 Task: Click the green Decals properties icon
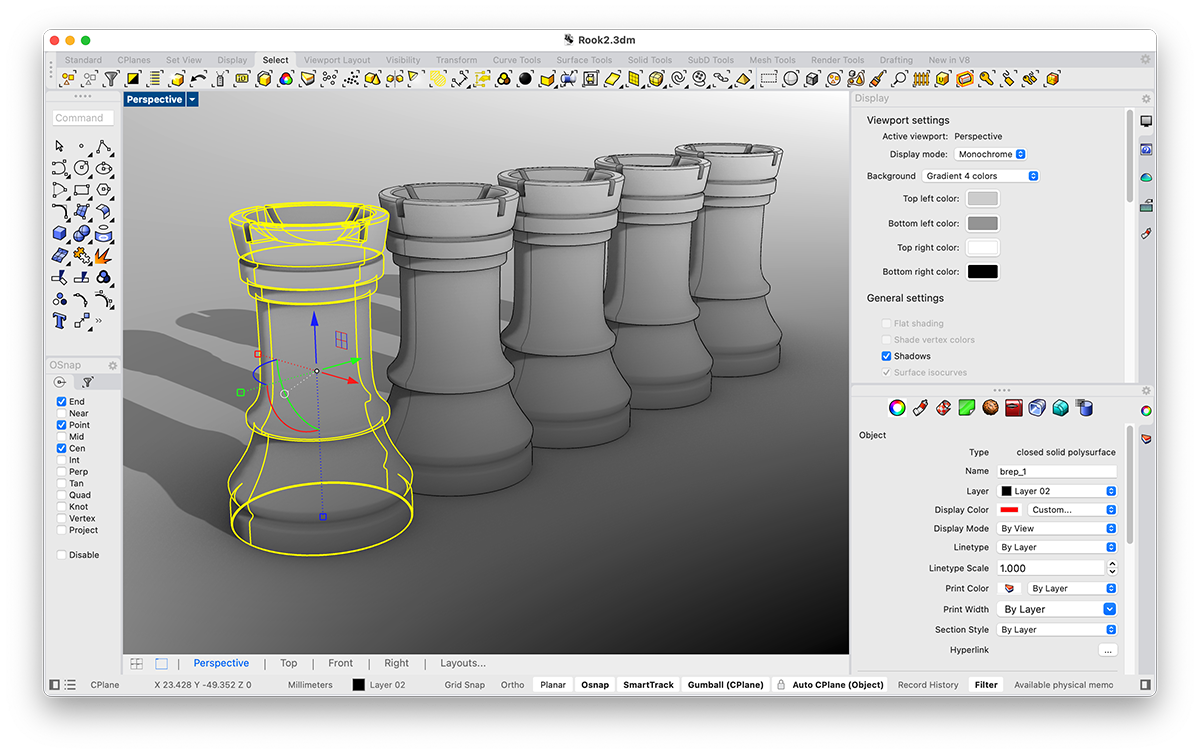[x=967, y=407]
